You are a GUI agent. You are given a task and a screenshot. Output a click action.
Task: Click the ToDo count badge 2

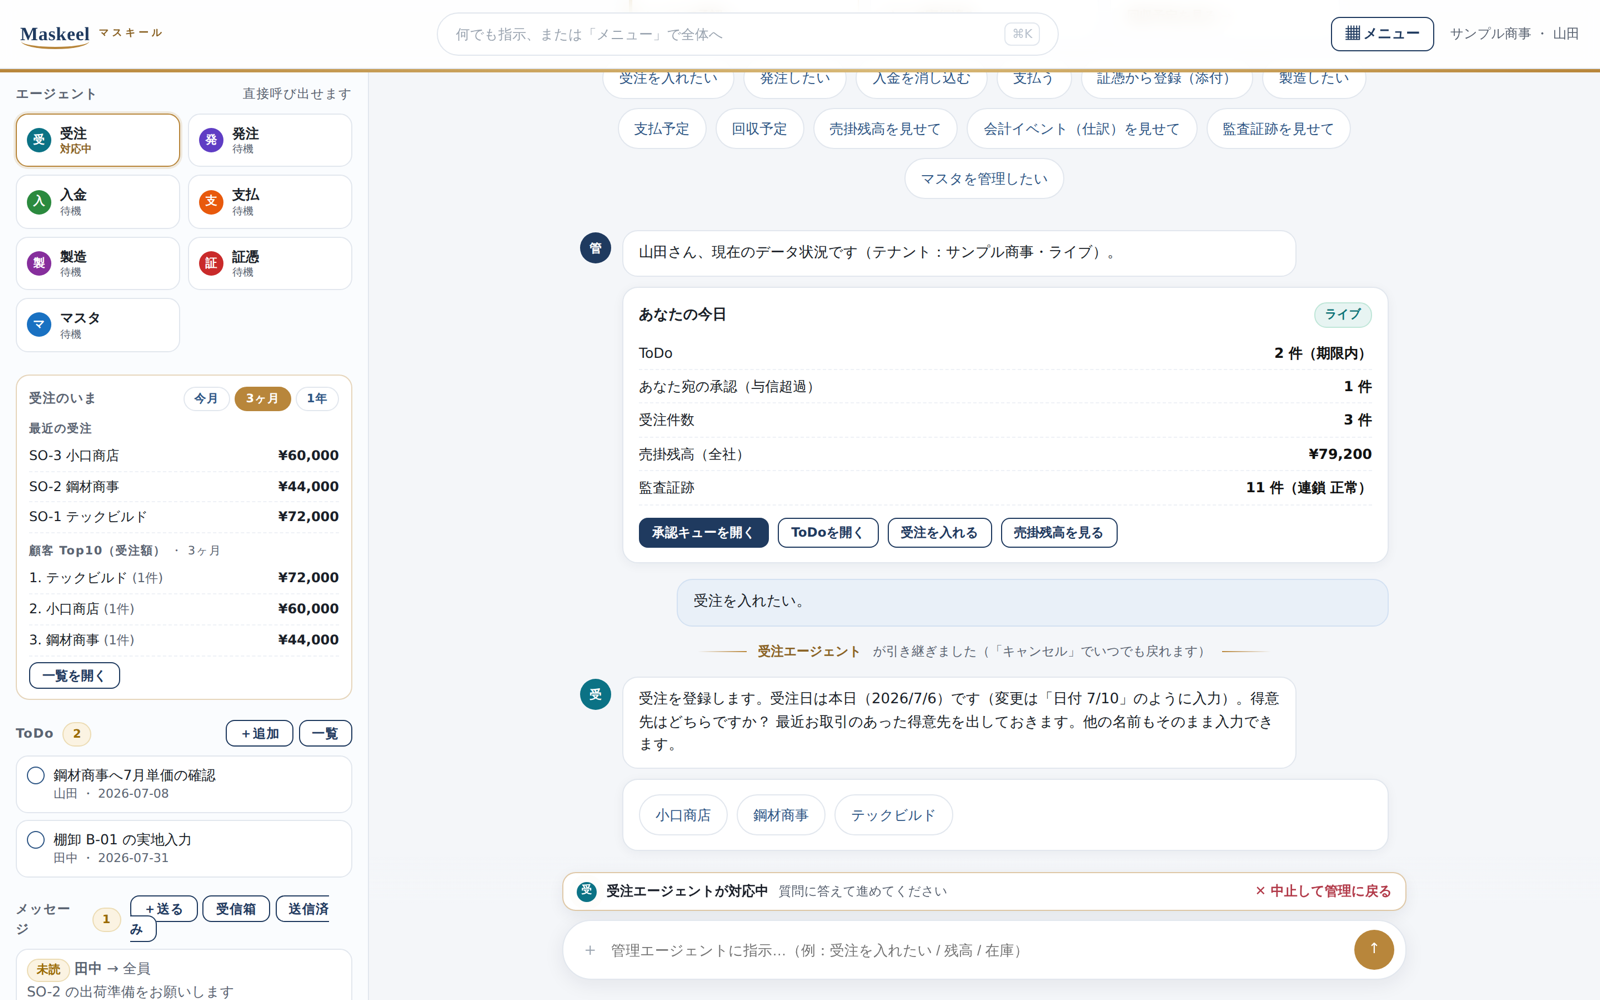(x=77, y=734)
